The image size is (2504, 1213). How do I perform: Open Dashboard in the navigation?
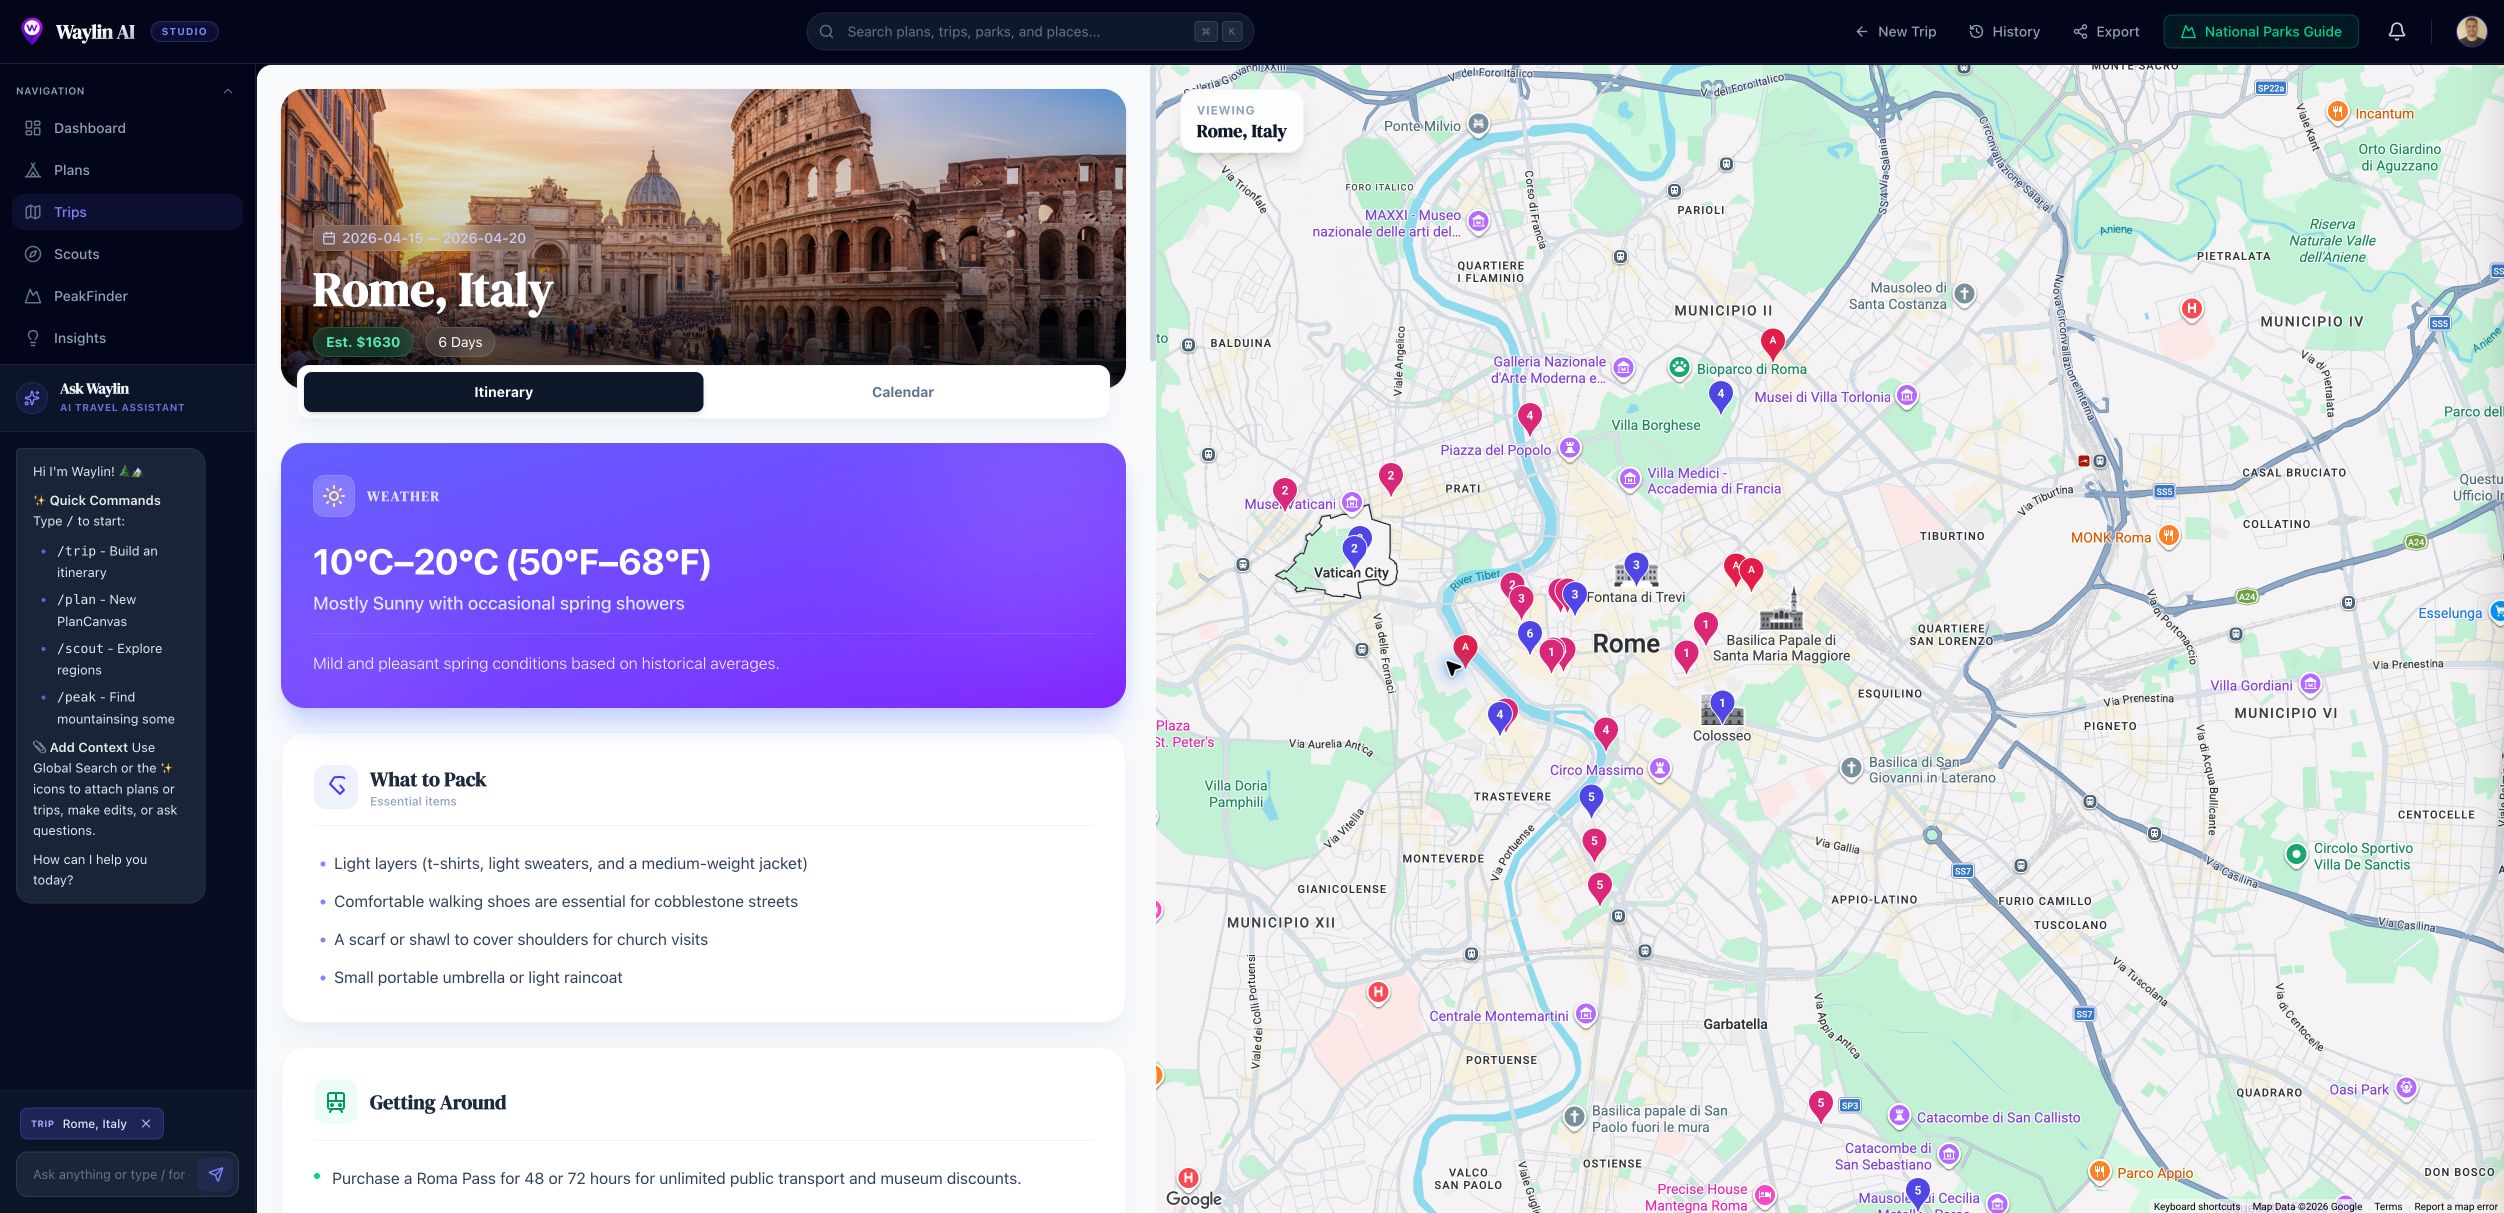127,128
